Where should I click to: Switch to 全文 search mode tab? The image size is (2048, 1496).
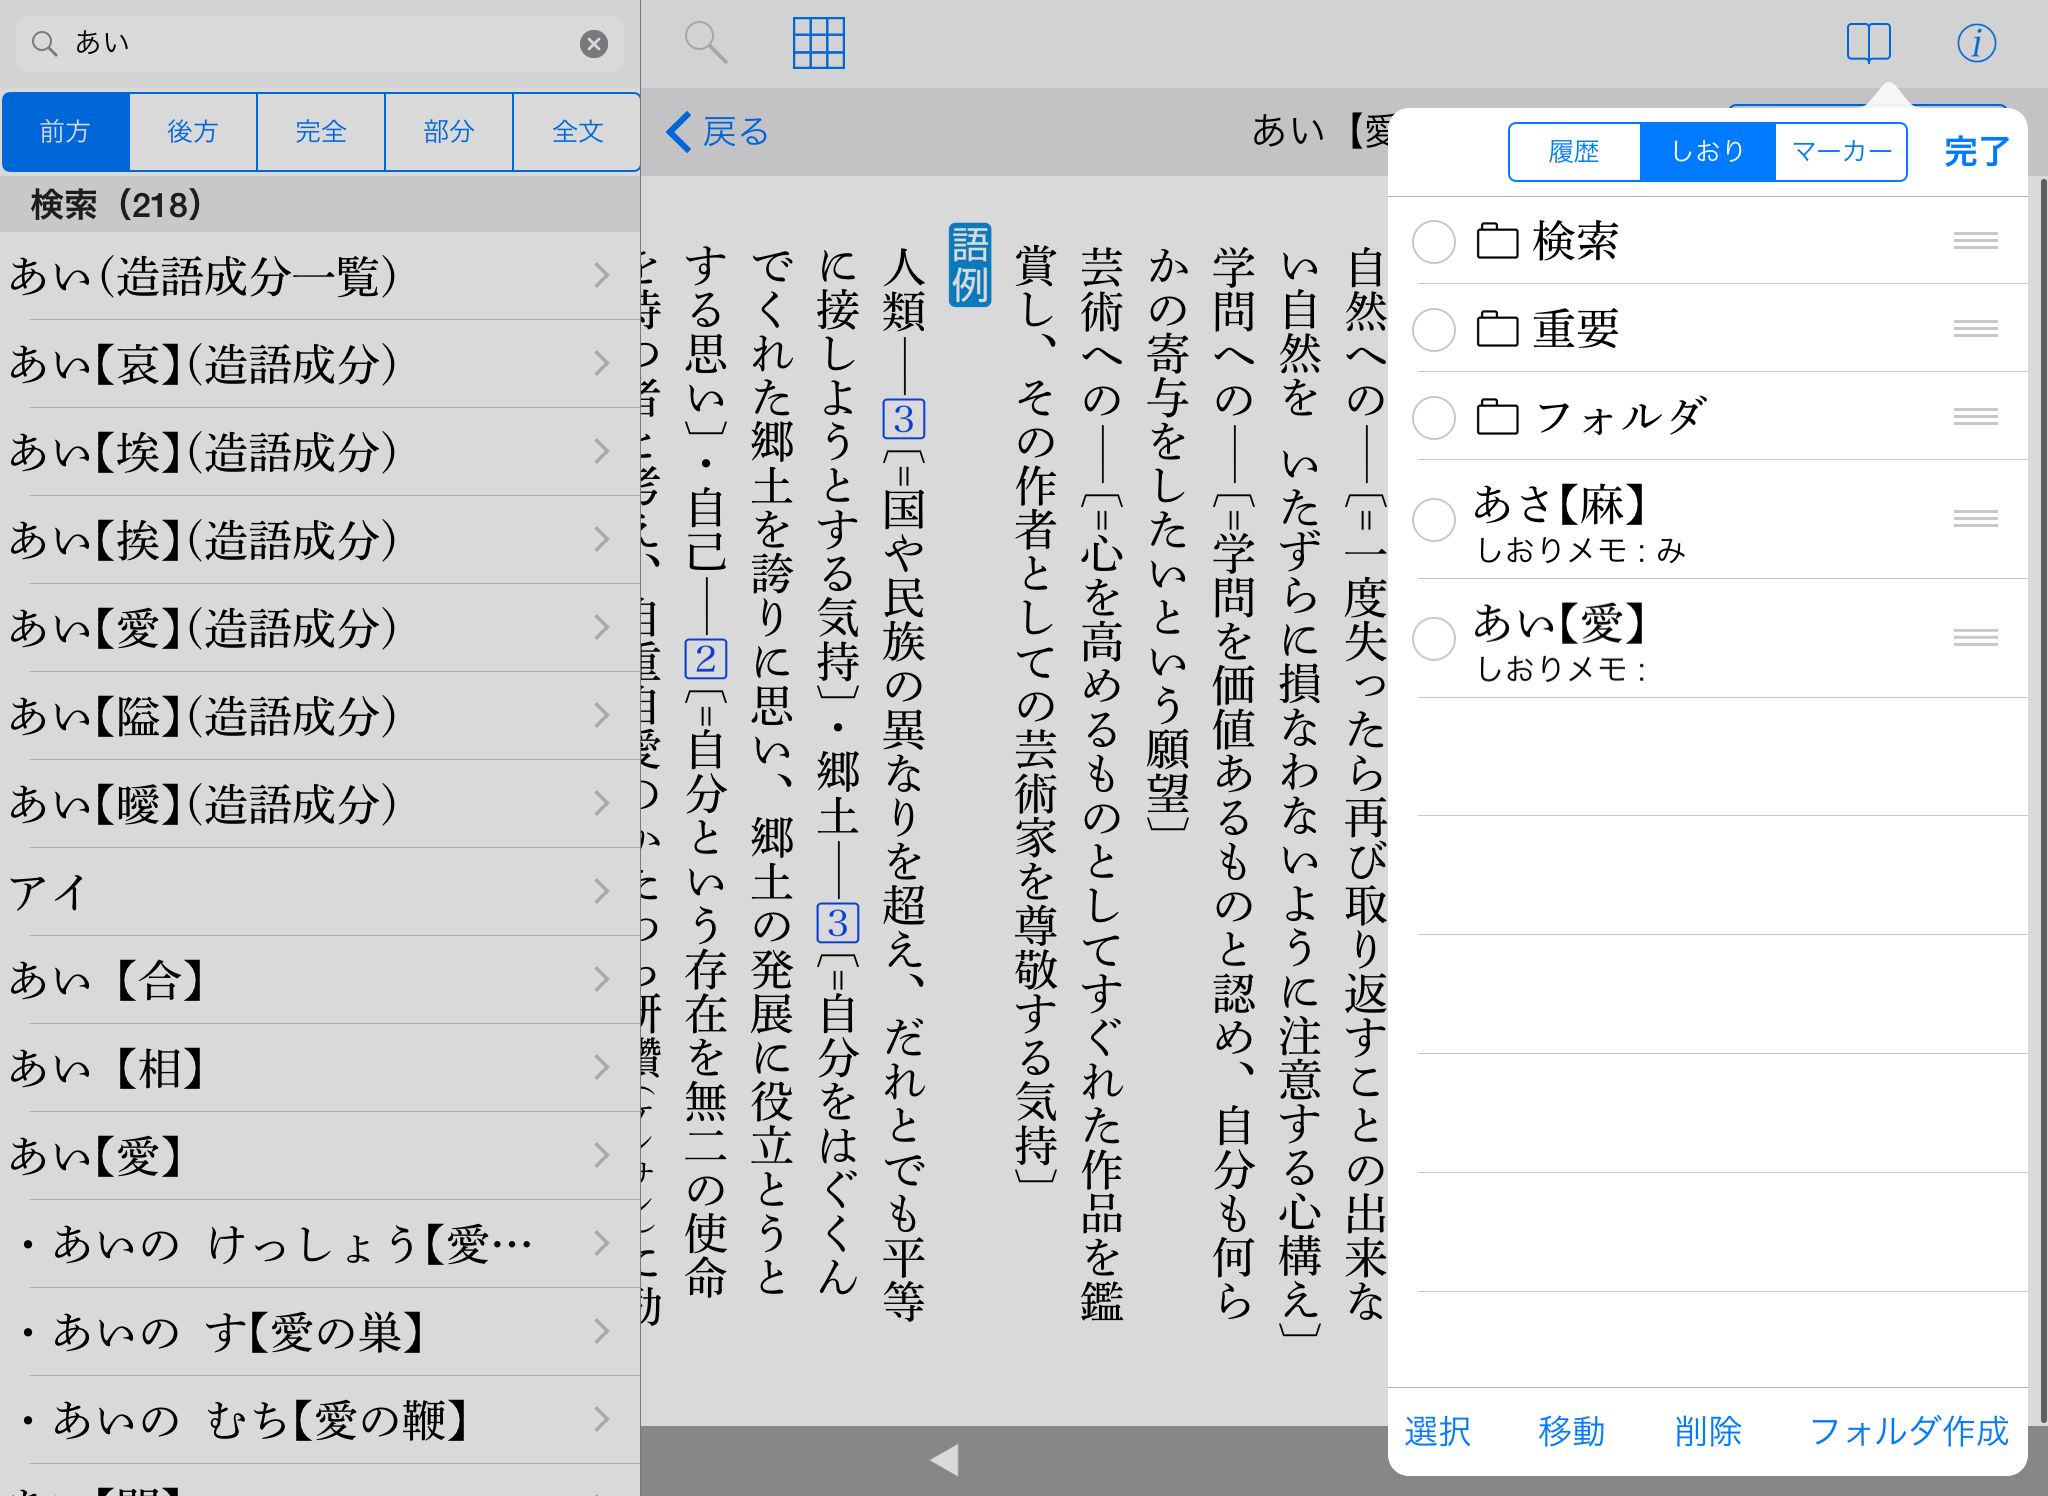pos(577,131)
